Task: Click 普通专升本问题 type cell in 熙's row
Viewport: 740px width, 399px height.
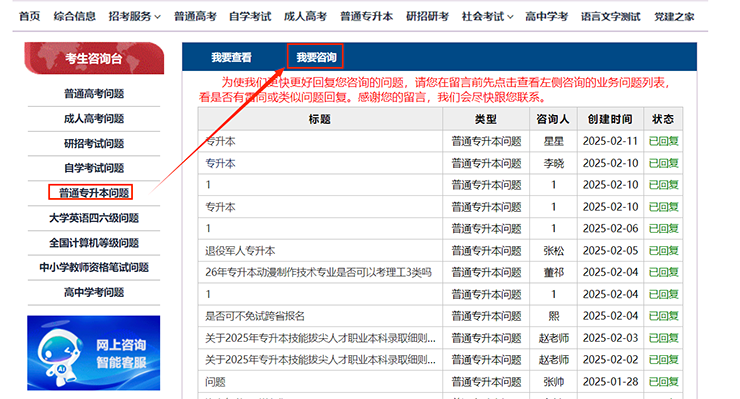Action: point(486,316)
